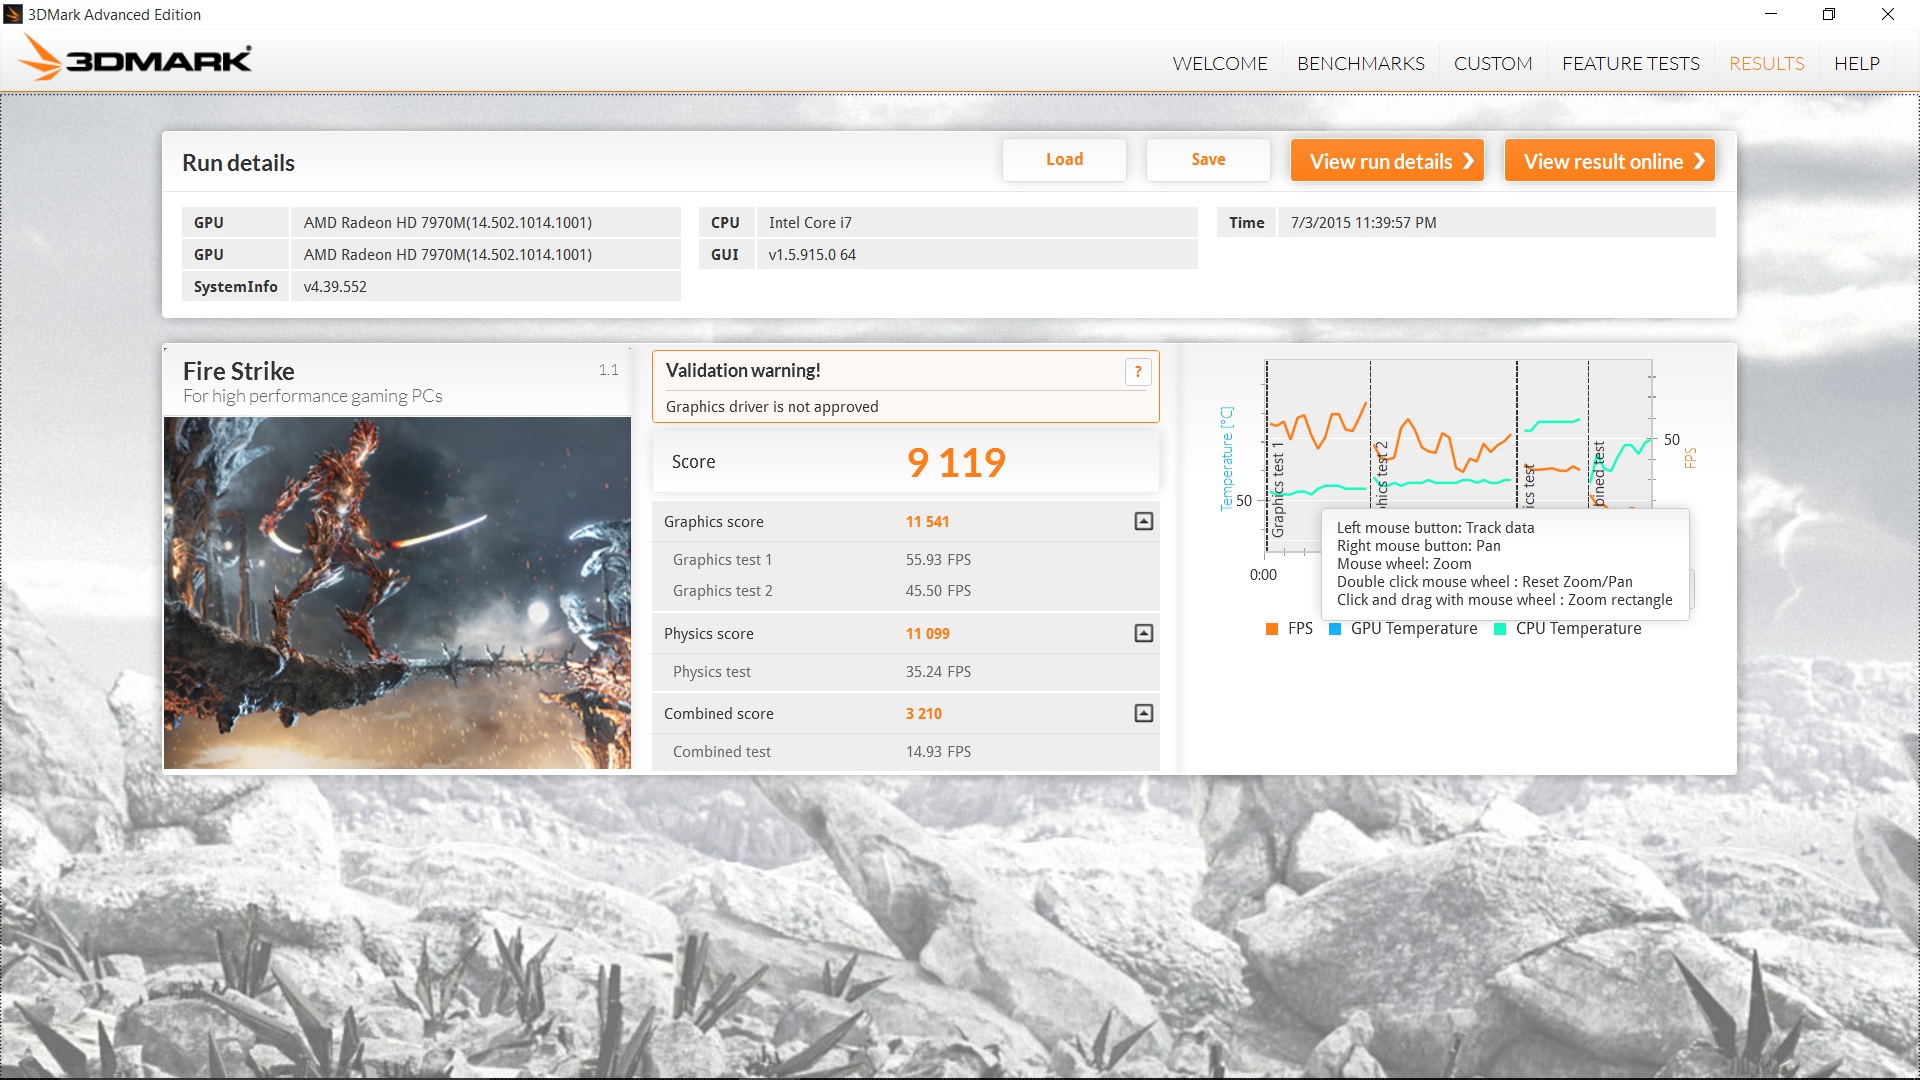Viewport: 1920px width, 1080px height.
Task: Click the 14.93 FPS value
Action: pyautogui.click(x=938, y=752)
